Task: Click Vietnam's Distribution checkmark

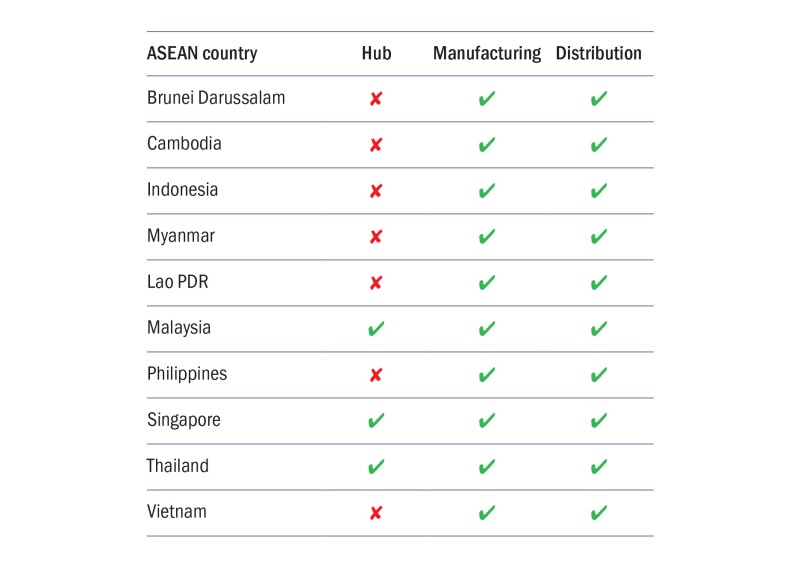Action: pos(599,513)
